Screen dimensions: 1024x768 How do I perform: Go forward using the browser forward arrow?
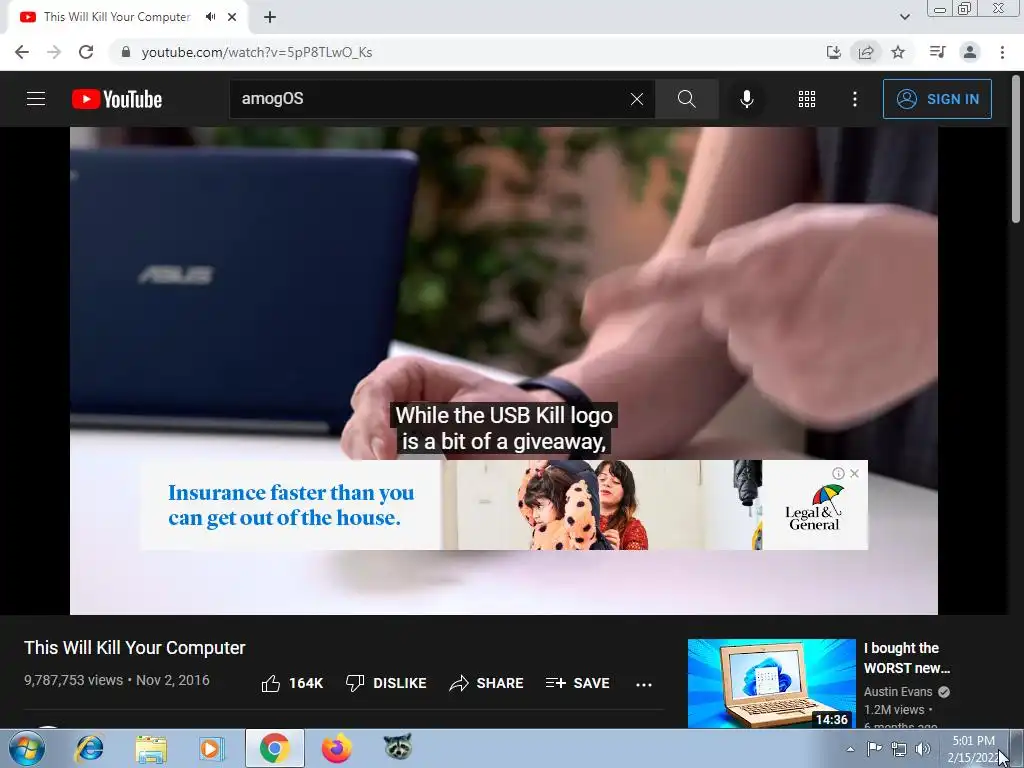tap(54, 52)
